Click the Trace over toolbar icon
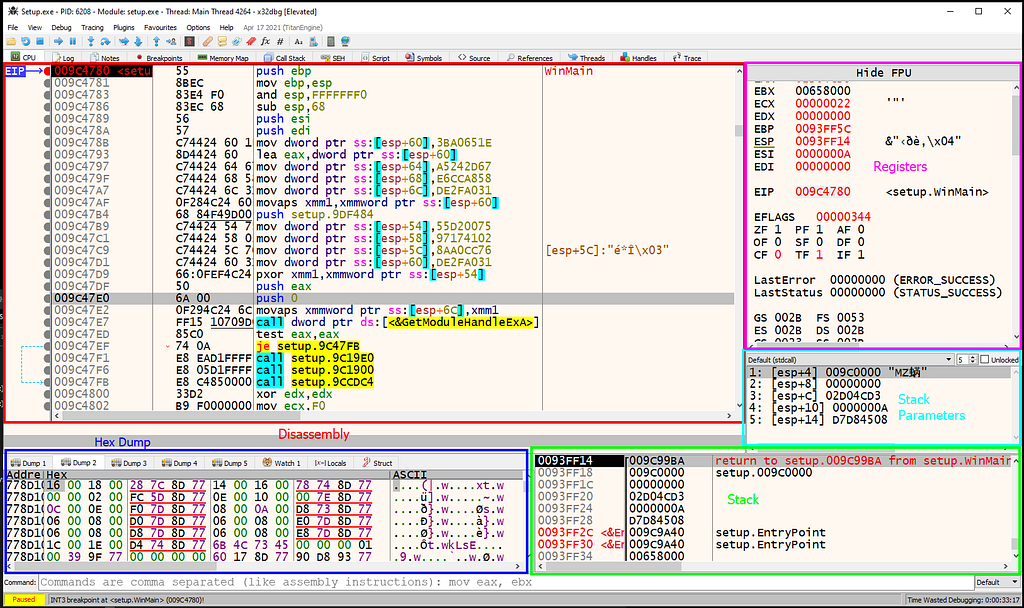1024x608 pixels. (x=138, y=41)
